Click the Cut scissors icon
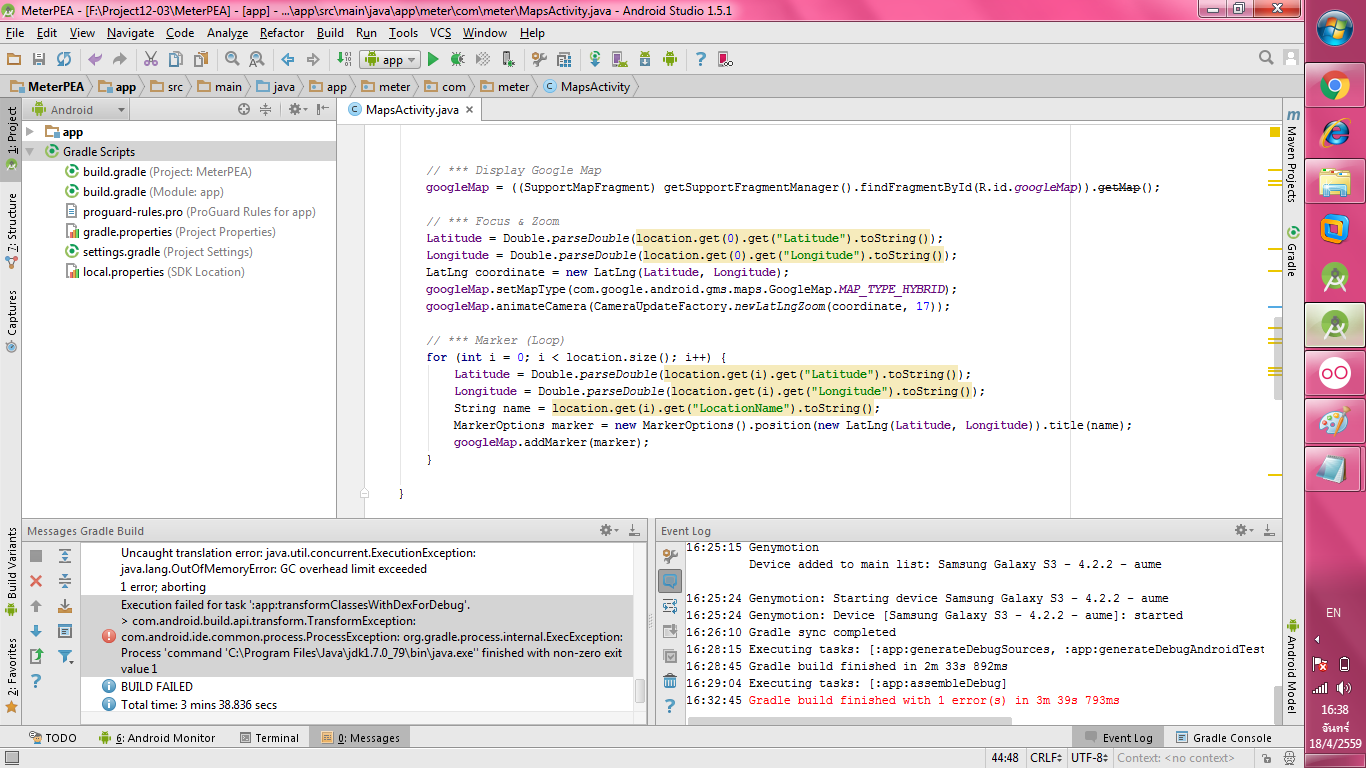The width and height of the screenshot is (1366, 768). point(151,60)
